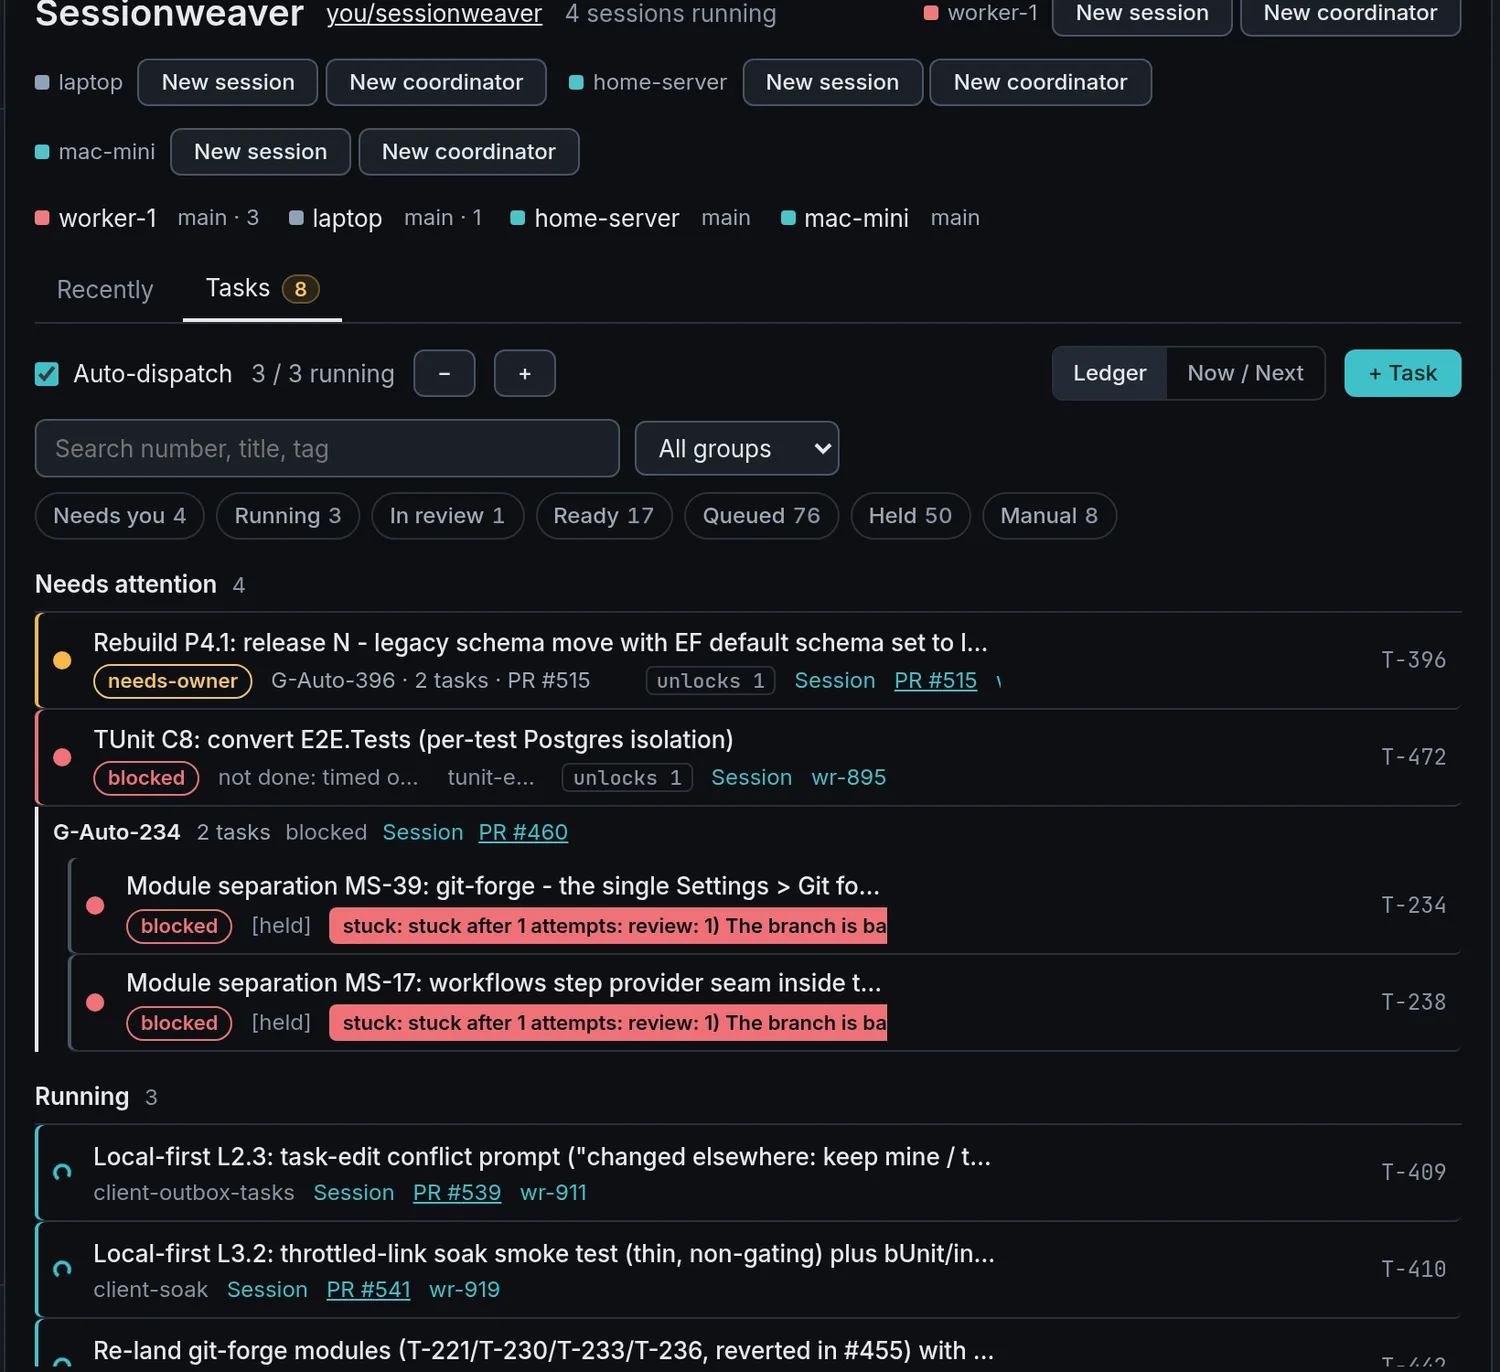Viewport: 1500px width, 1372px height.
Task: Open Session link for T-472 task
Action: click(751, 778)
